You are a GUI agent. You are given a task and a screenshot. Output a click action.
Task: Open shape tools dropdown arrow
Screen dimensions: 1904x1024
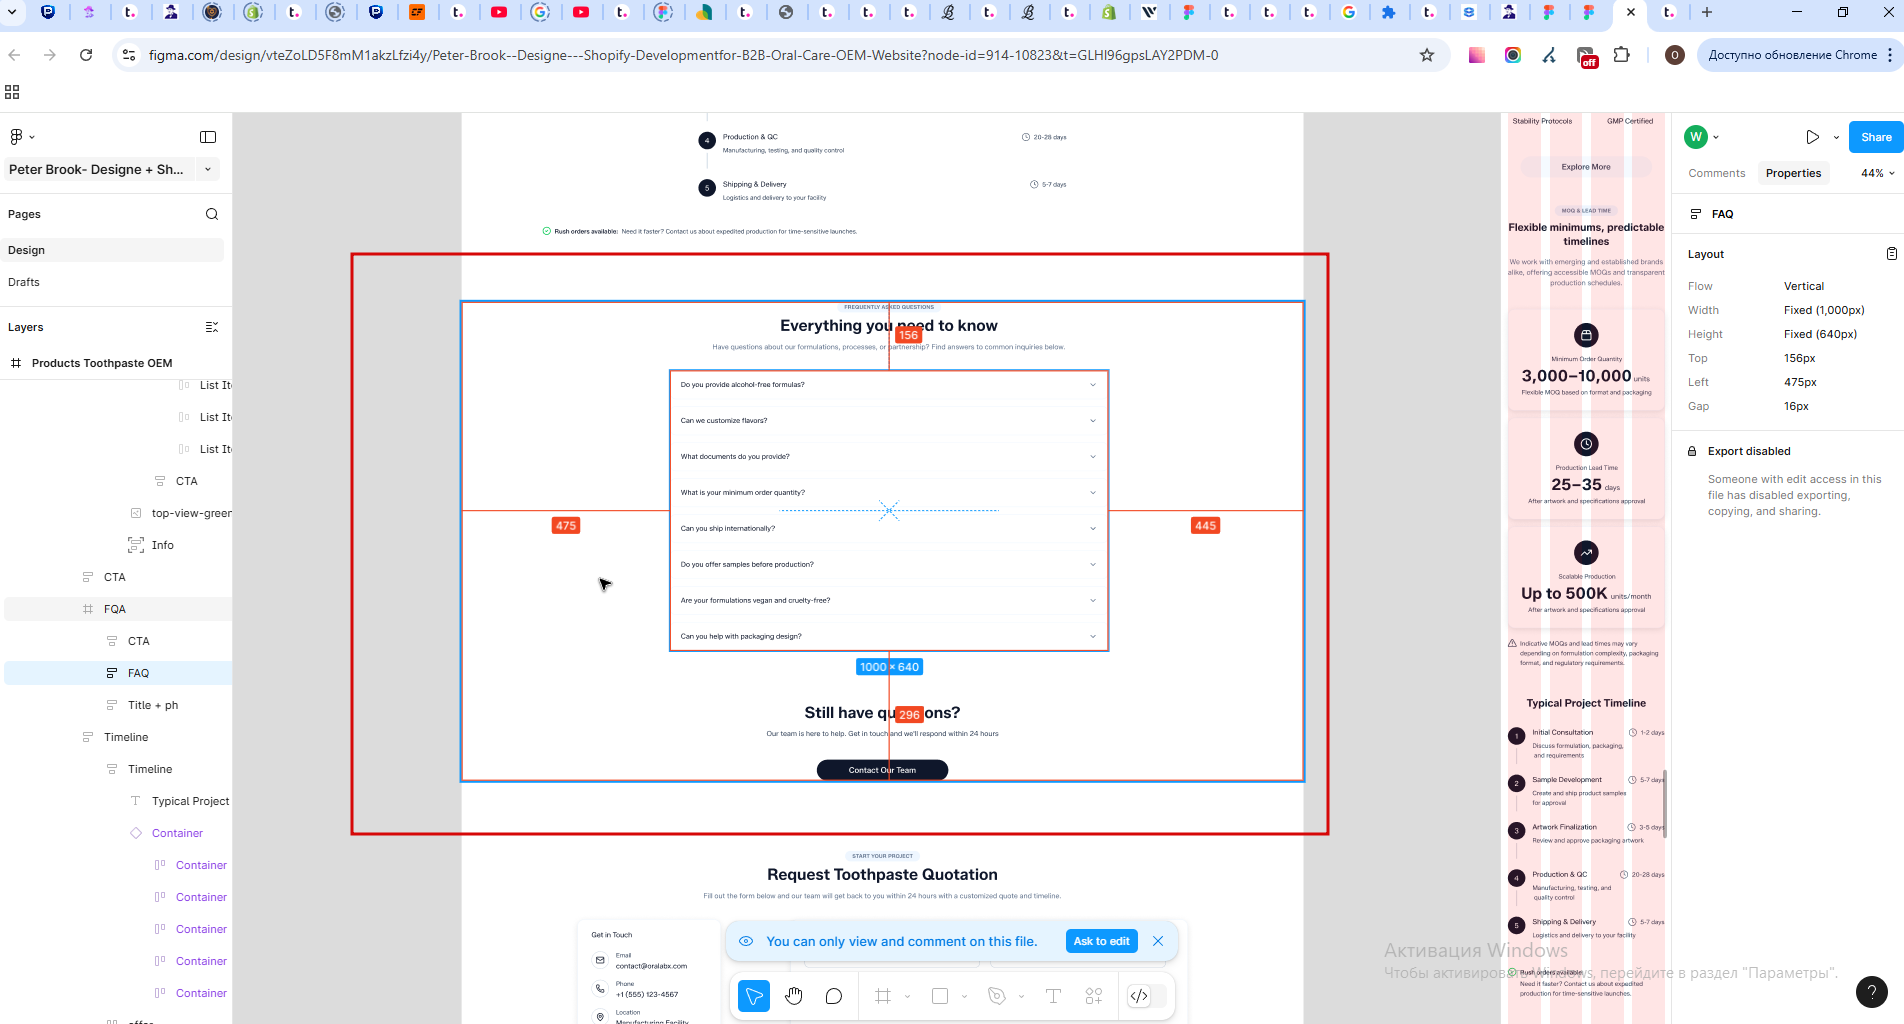[x=964, y=997]
